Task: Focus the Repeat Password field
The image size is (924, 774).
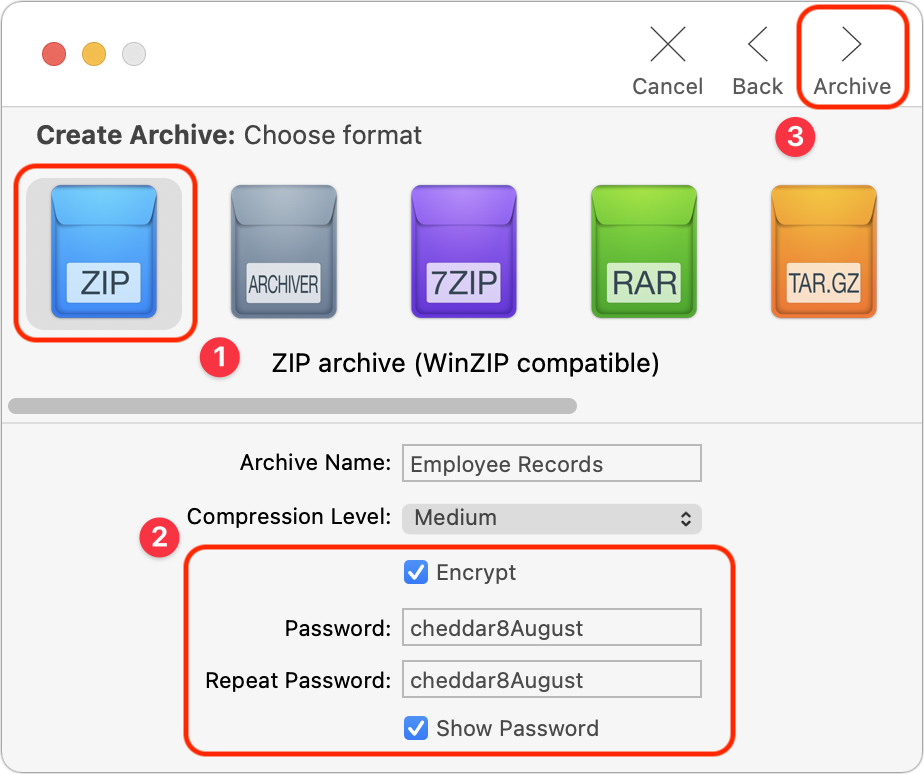Action: (552, 679)
